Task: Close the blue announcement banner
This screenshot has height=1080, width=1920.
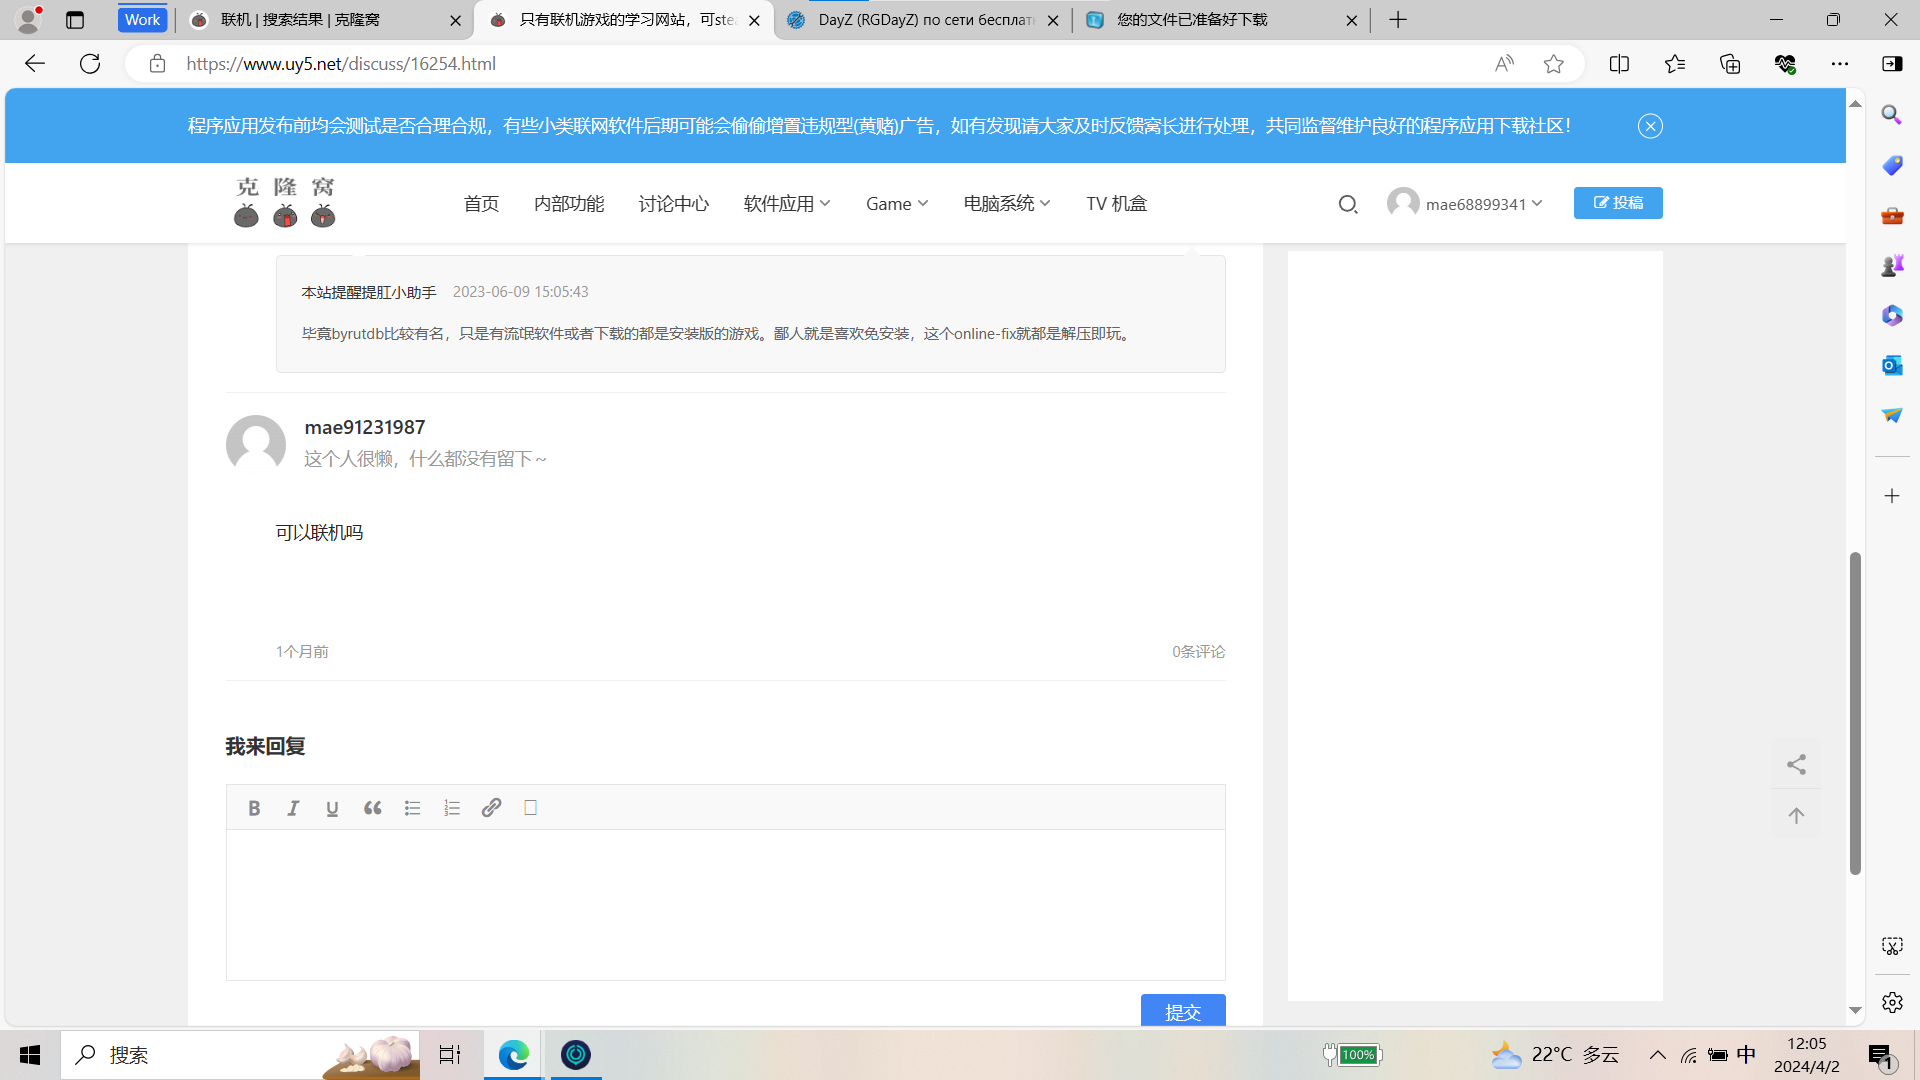Action: pyautogui.click(x=1650, y=126)
